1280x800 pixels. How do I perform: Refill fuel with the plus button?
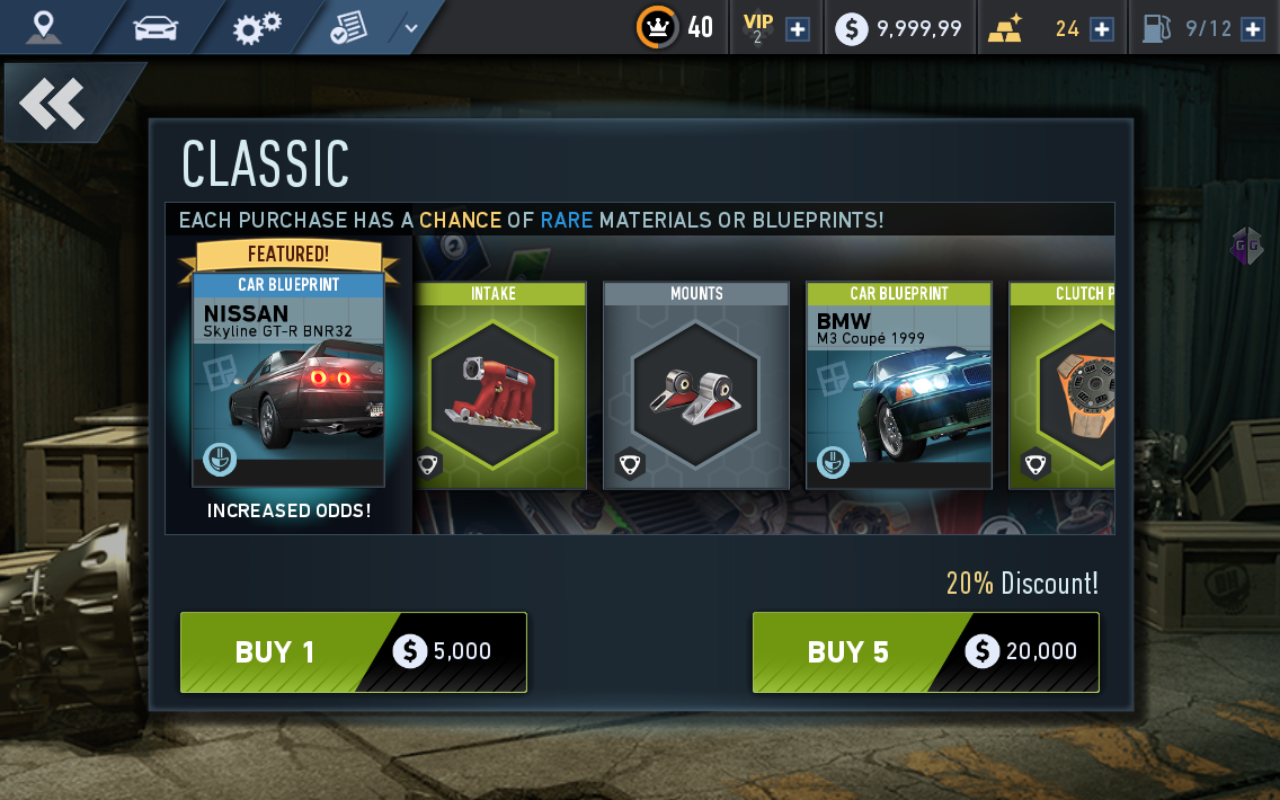(x=1253, y=29)
